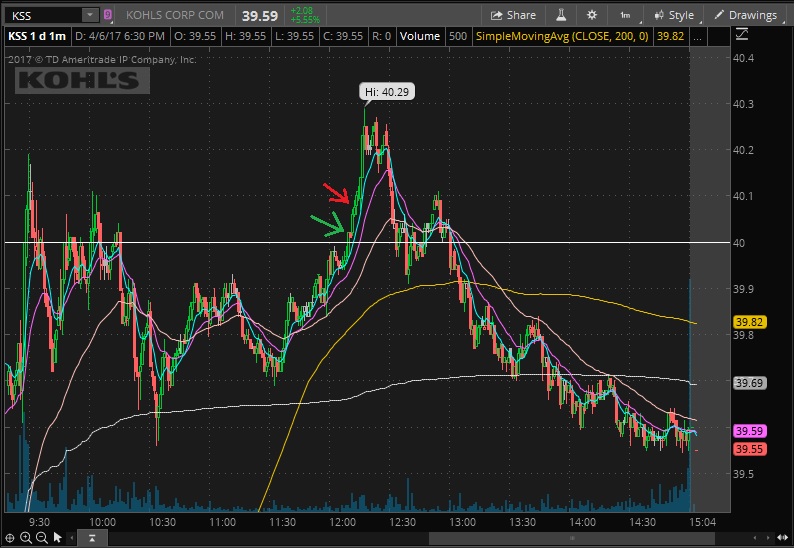Click the 40.4 price axis label

tap(743, 58)
